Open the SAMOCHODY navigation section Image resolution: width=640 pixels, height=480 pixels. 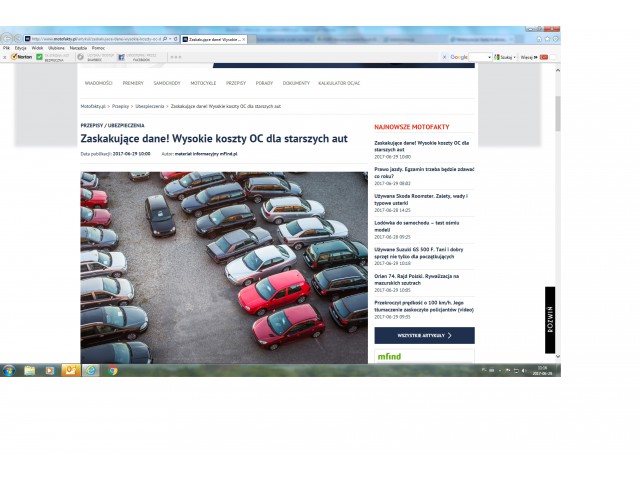pyautogui.click(x=166, y=83)
